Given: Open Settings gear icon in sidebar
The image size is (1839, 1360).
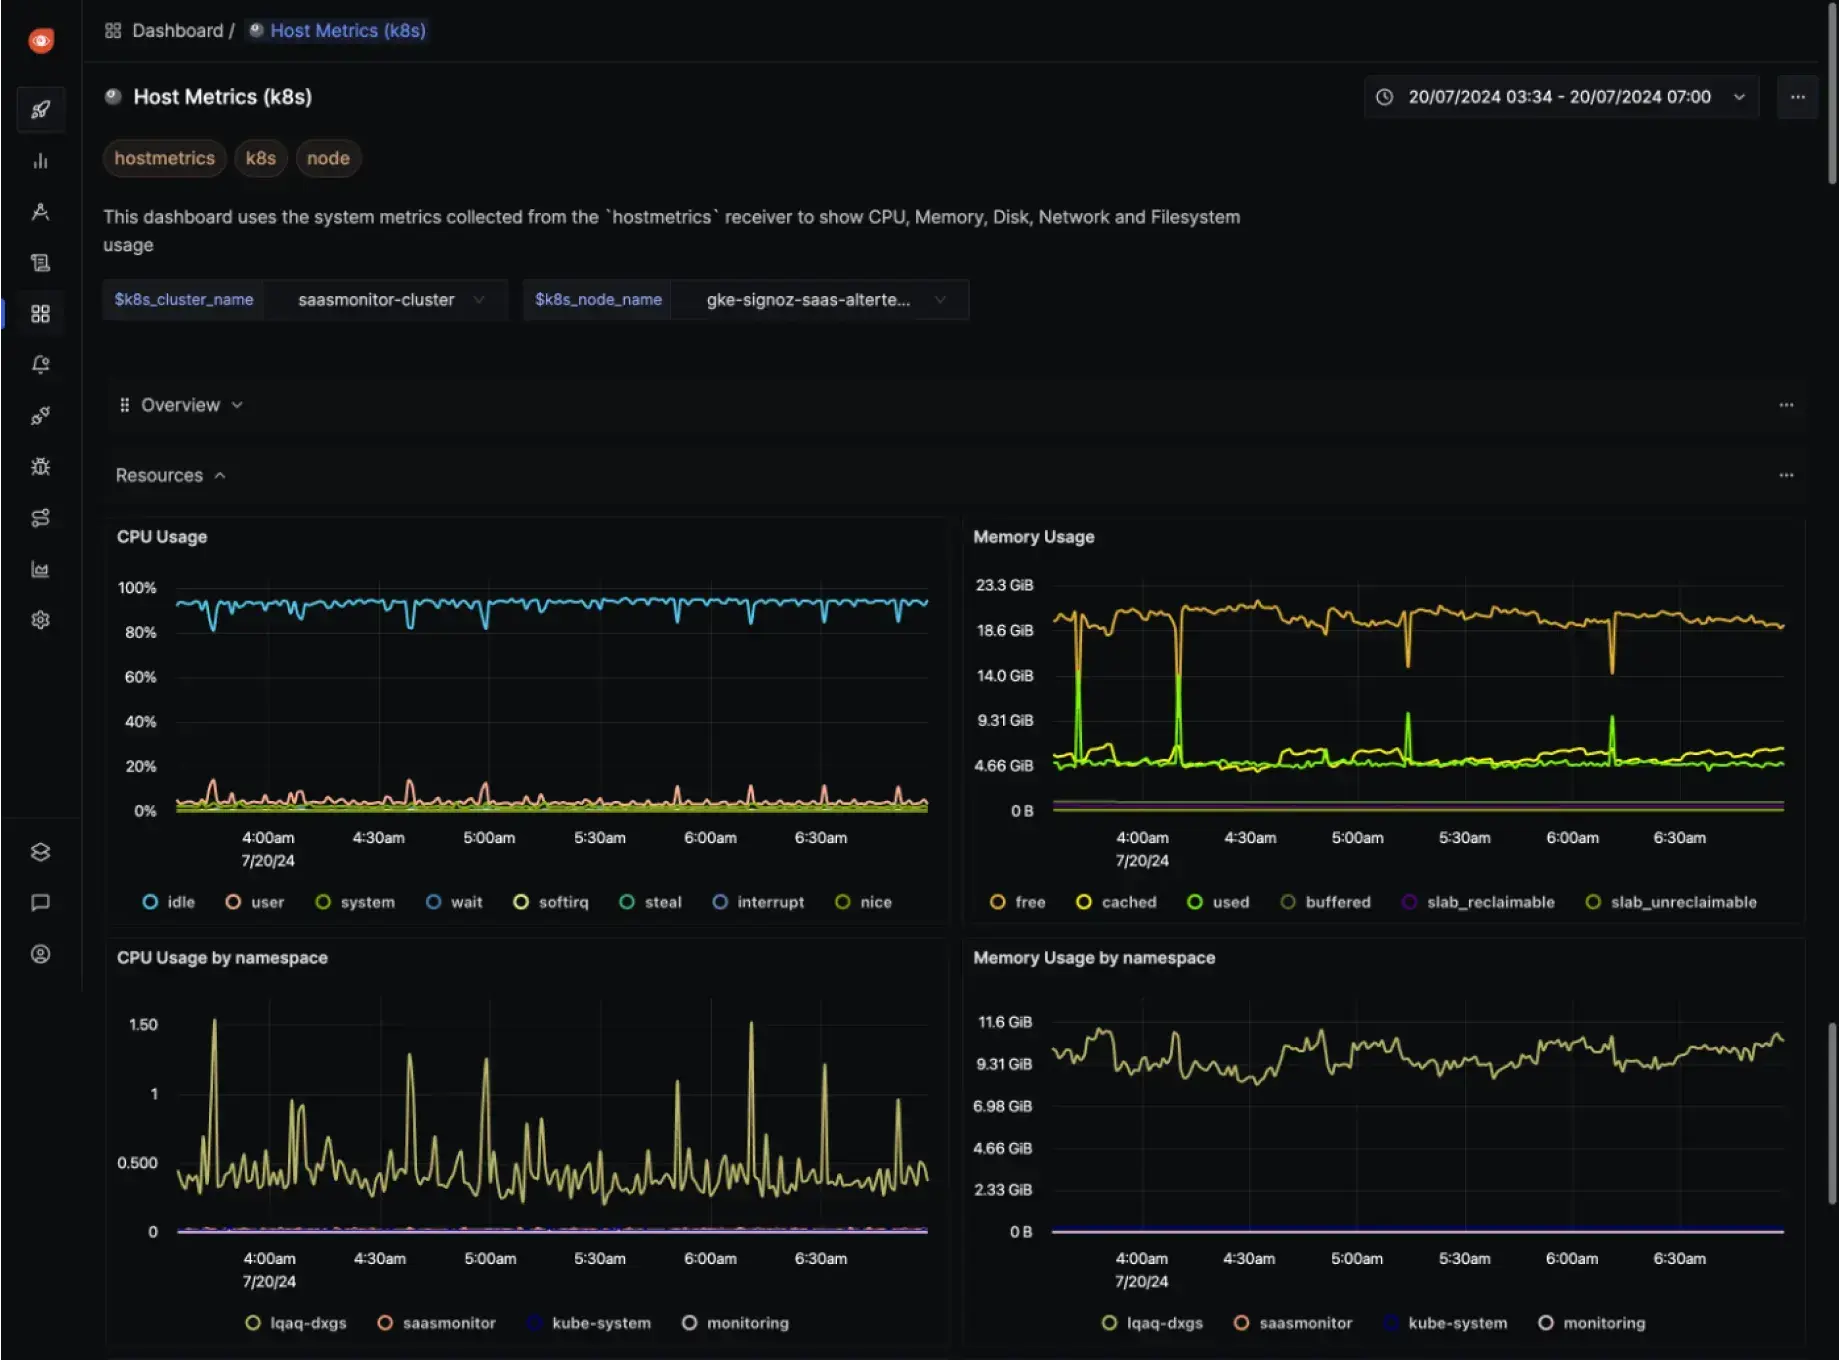Looking at the screenshot, I should (41, 620).
